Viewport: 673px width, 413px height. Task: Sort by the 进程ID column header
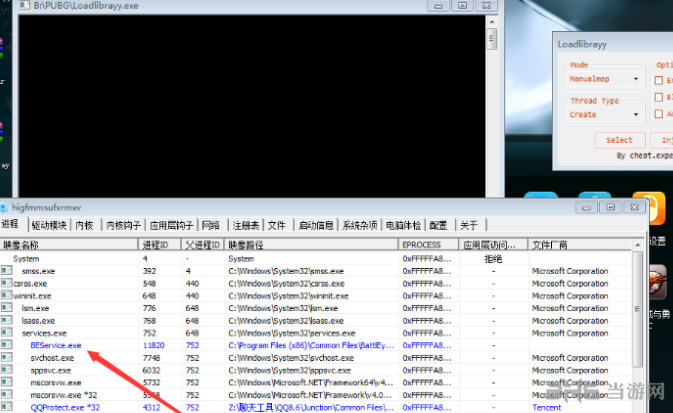(160, 245)
